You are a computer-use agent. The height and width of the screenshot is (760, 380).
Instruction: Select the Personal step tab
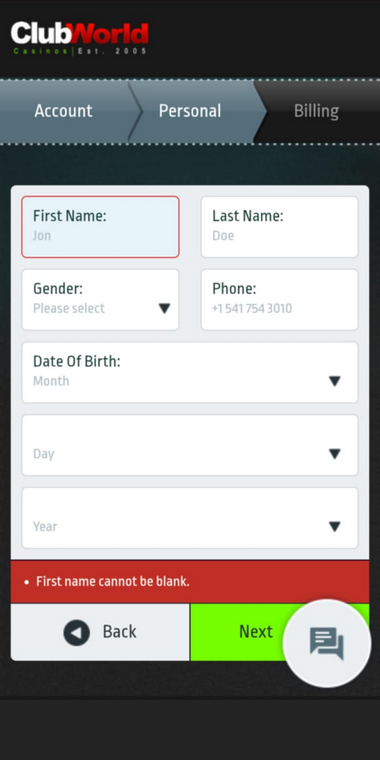(190, 111)
